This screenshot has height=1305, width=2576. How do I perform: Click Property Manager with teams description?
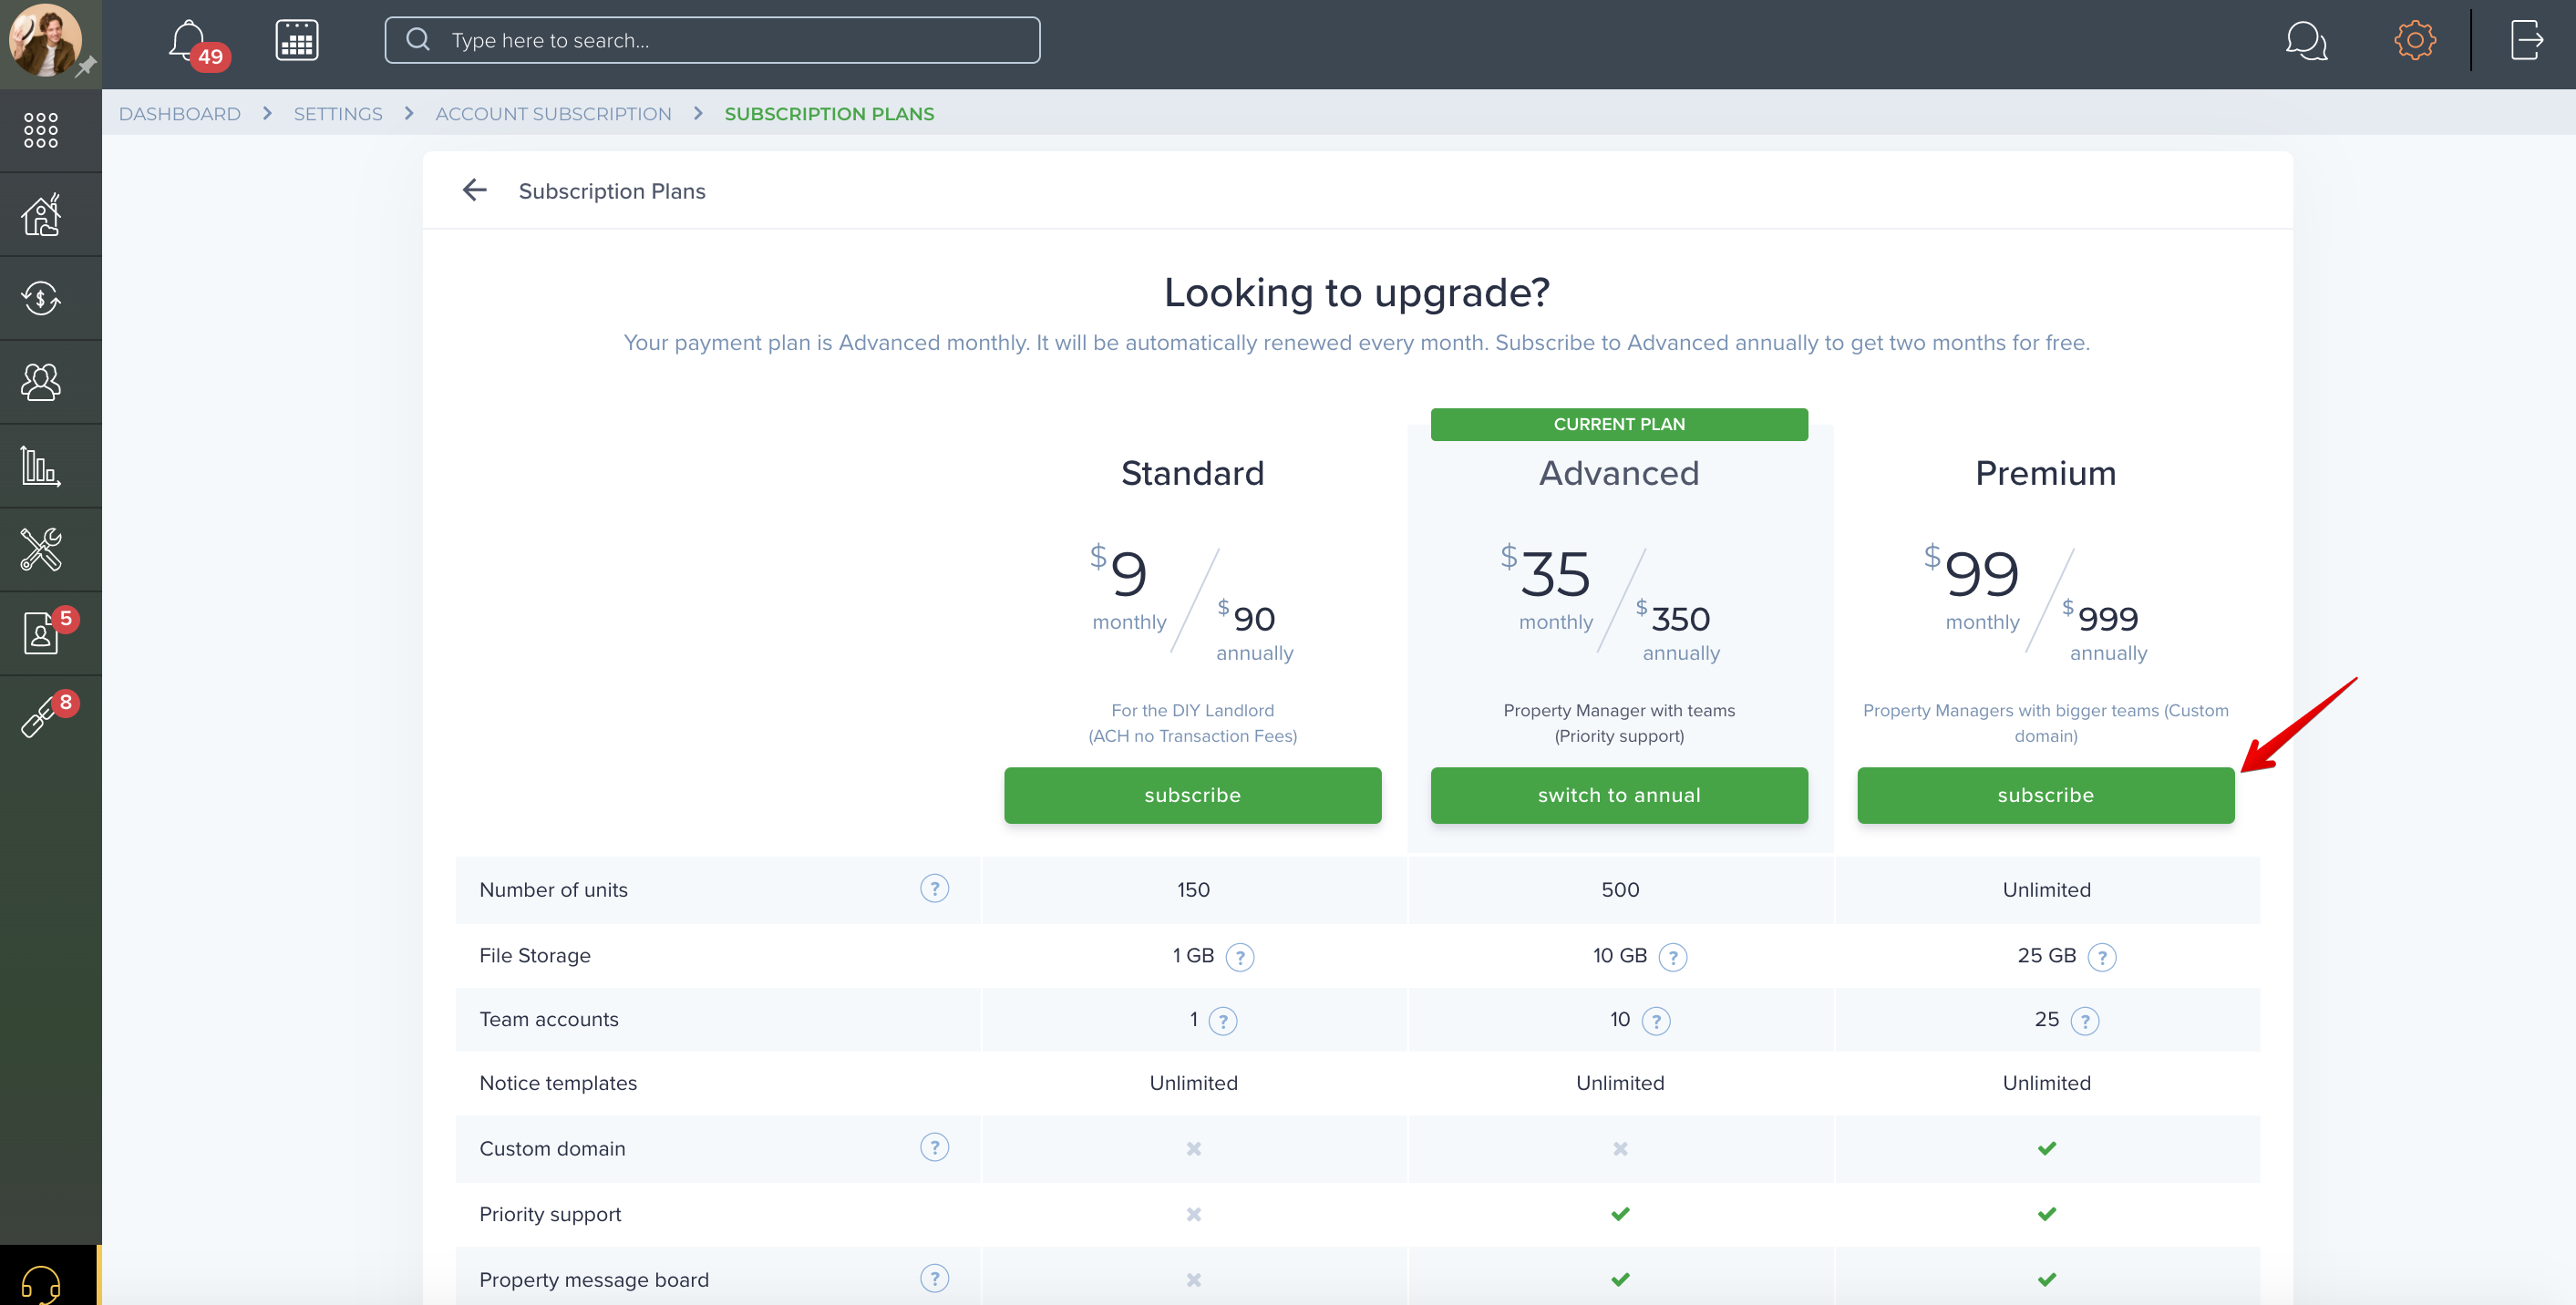click(x=1619, y=723)
